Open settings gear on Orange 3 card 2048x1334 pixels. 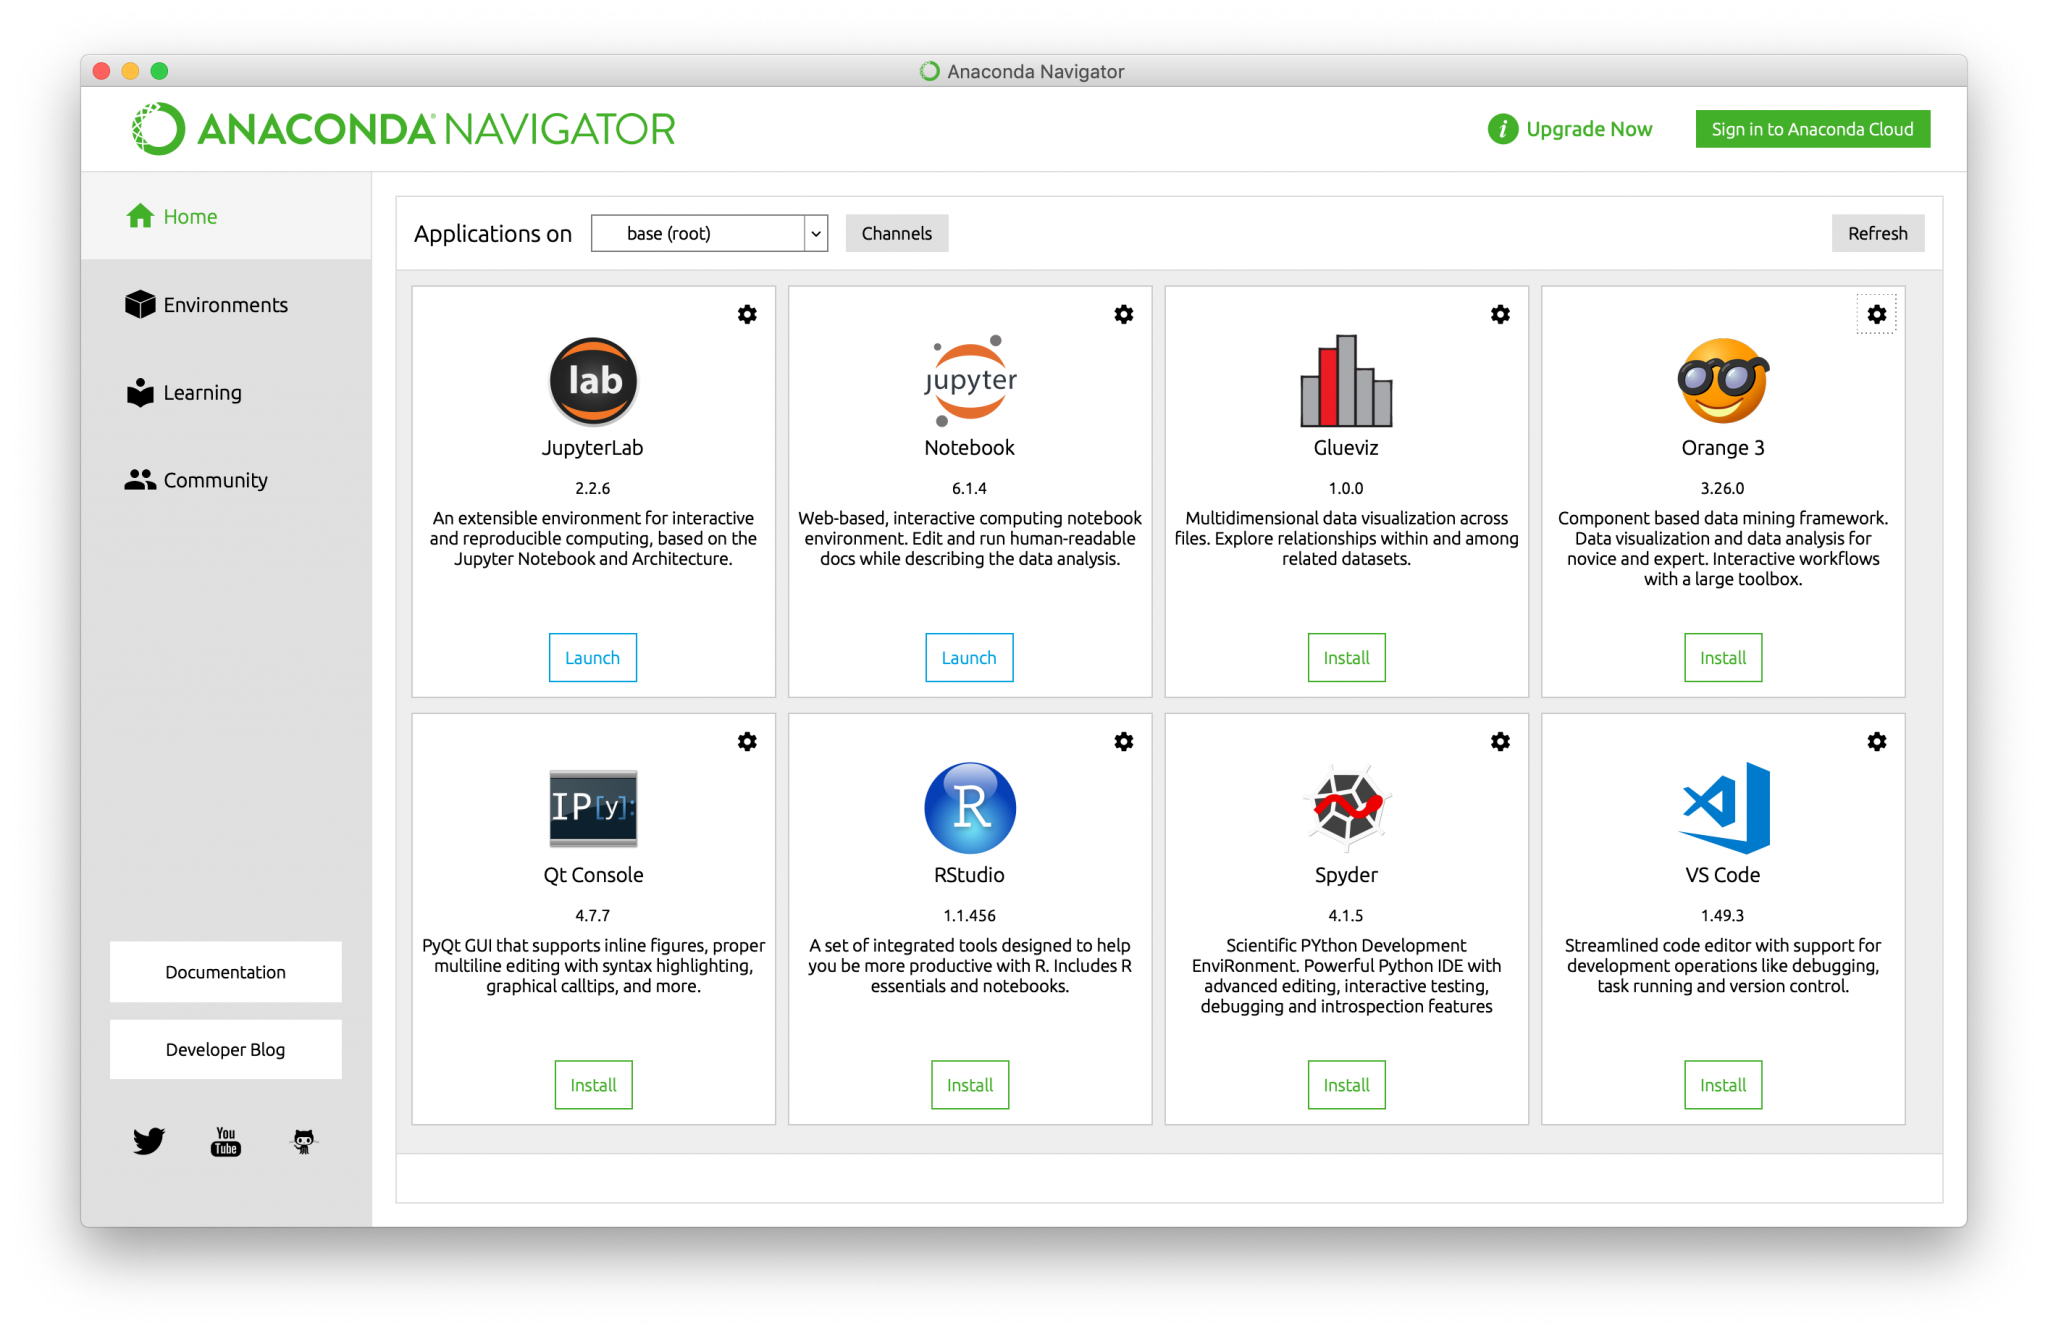tap(1877, 315)
